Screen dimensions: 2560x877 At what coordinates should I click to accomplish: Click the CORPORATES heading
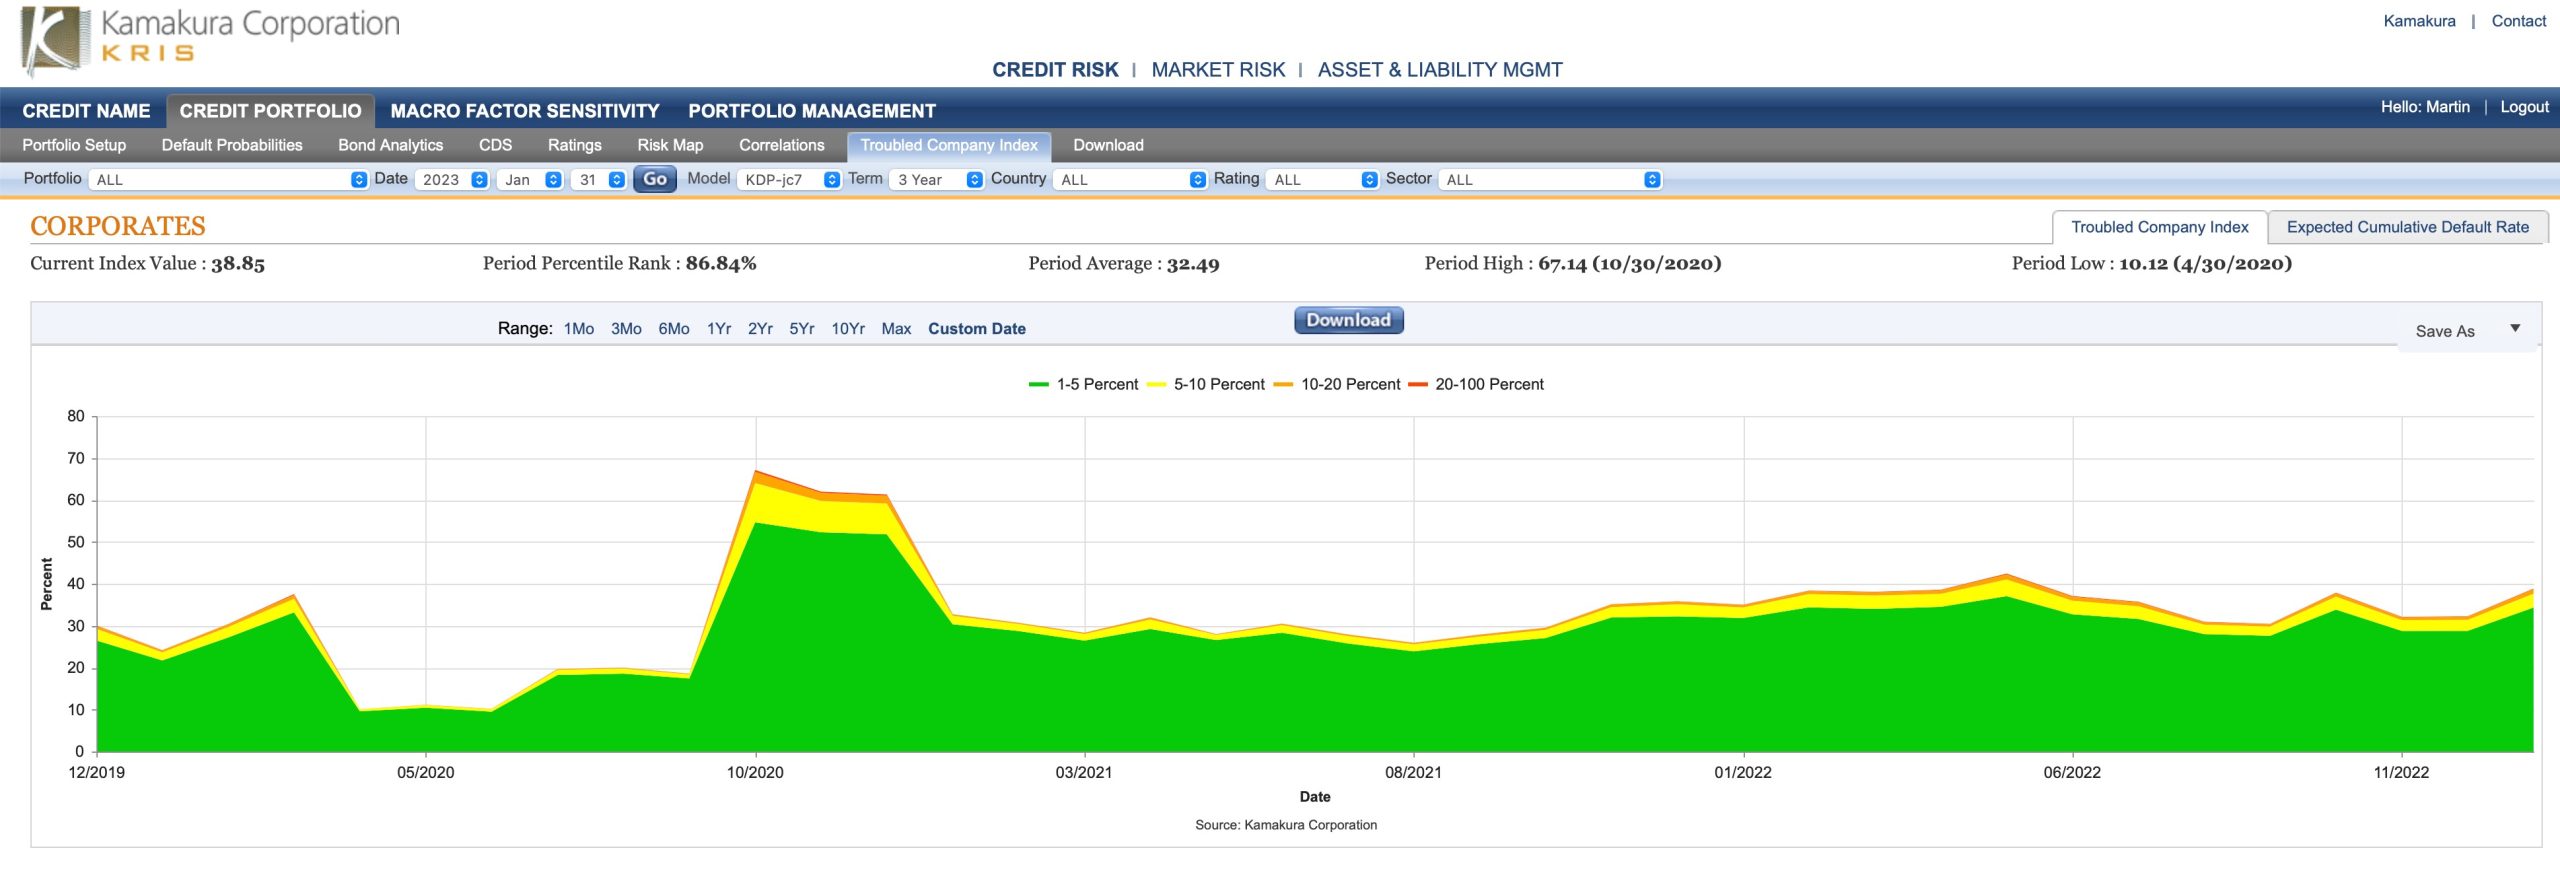coord(118,226)
